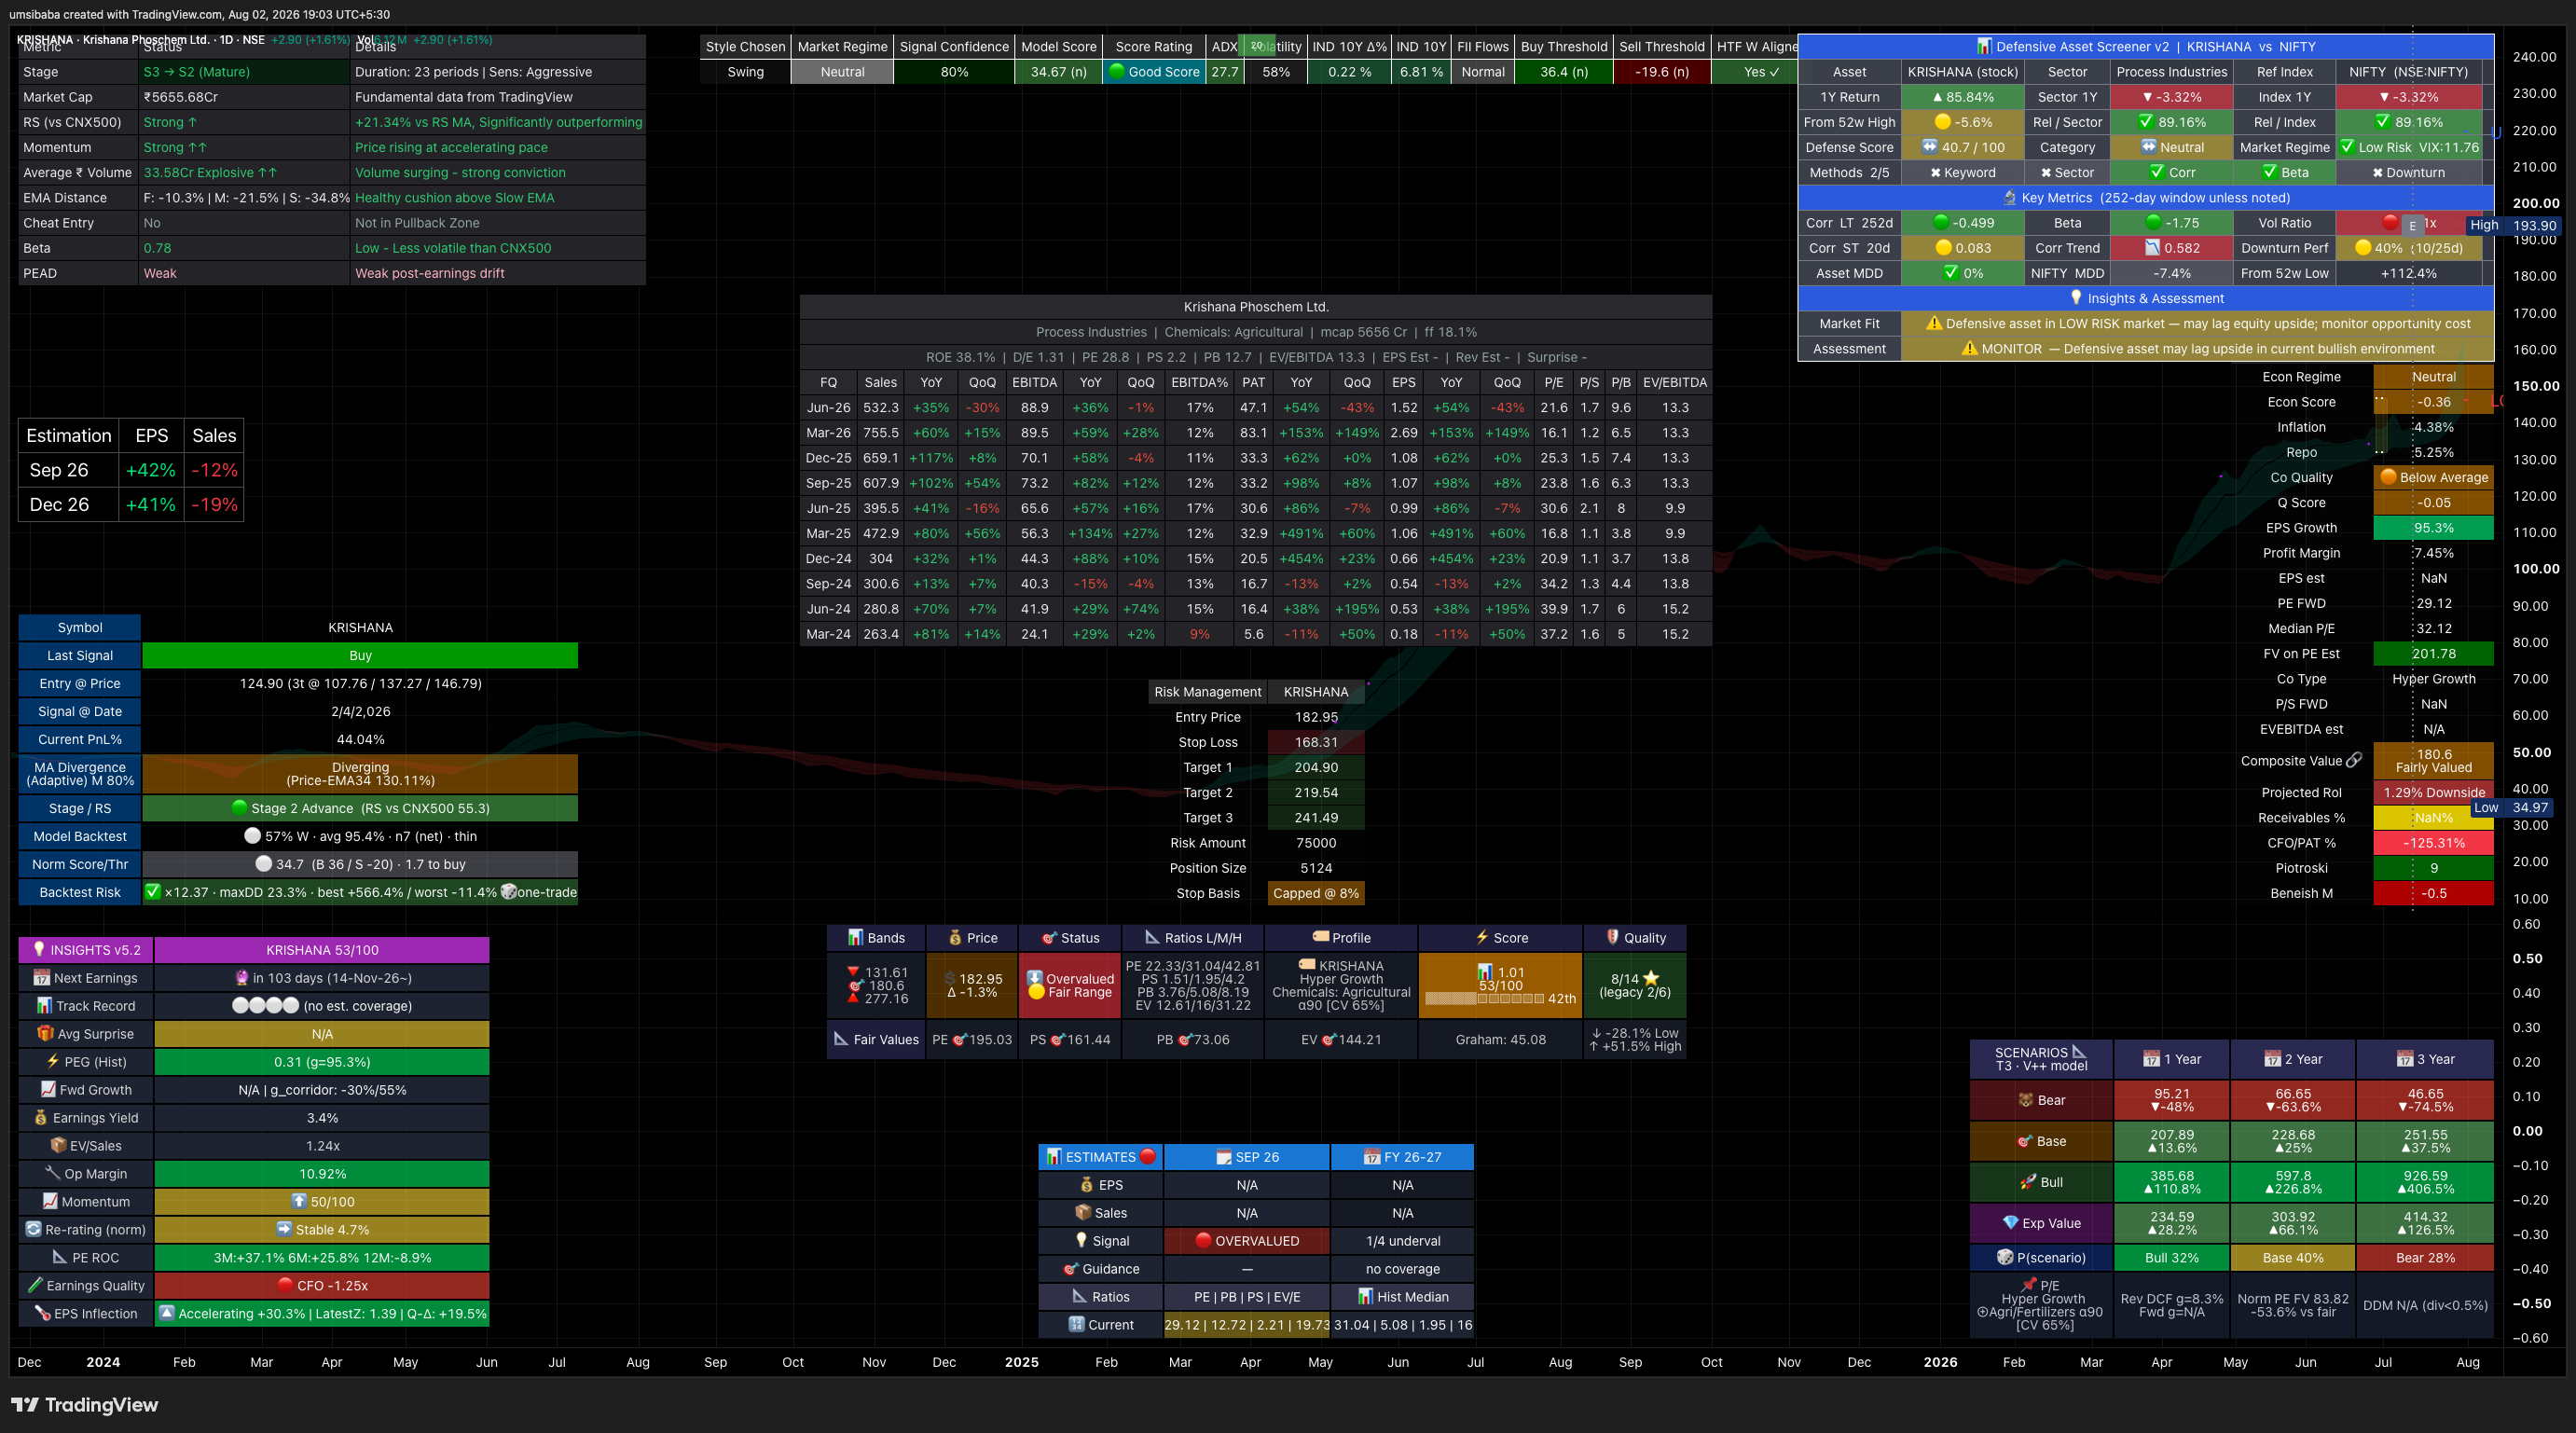Click the lightbulb icon beside Insights & Assessment
2576x1433 pixels.
[2076, 298]
